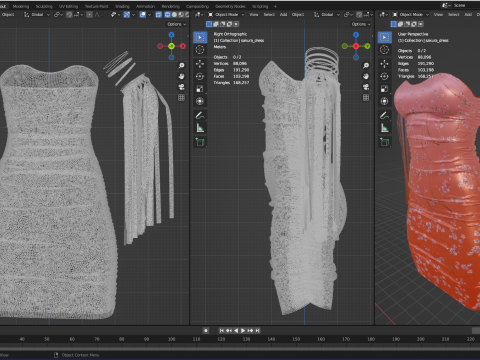This screenshot has height=360, width=480.
Task: Click frame 150 on the timeline ruler
Action: (296, 339)
